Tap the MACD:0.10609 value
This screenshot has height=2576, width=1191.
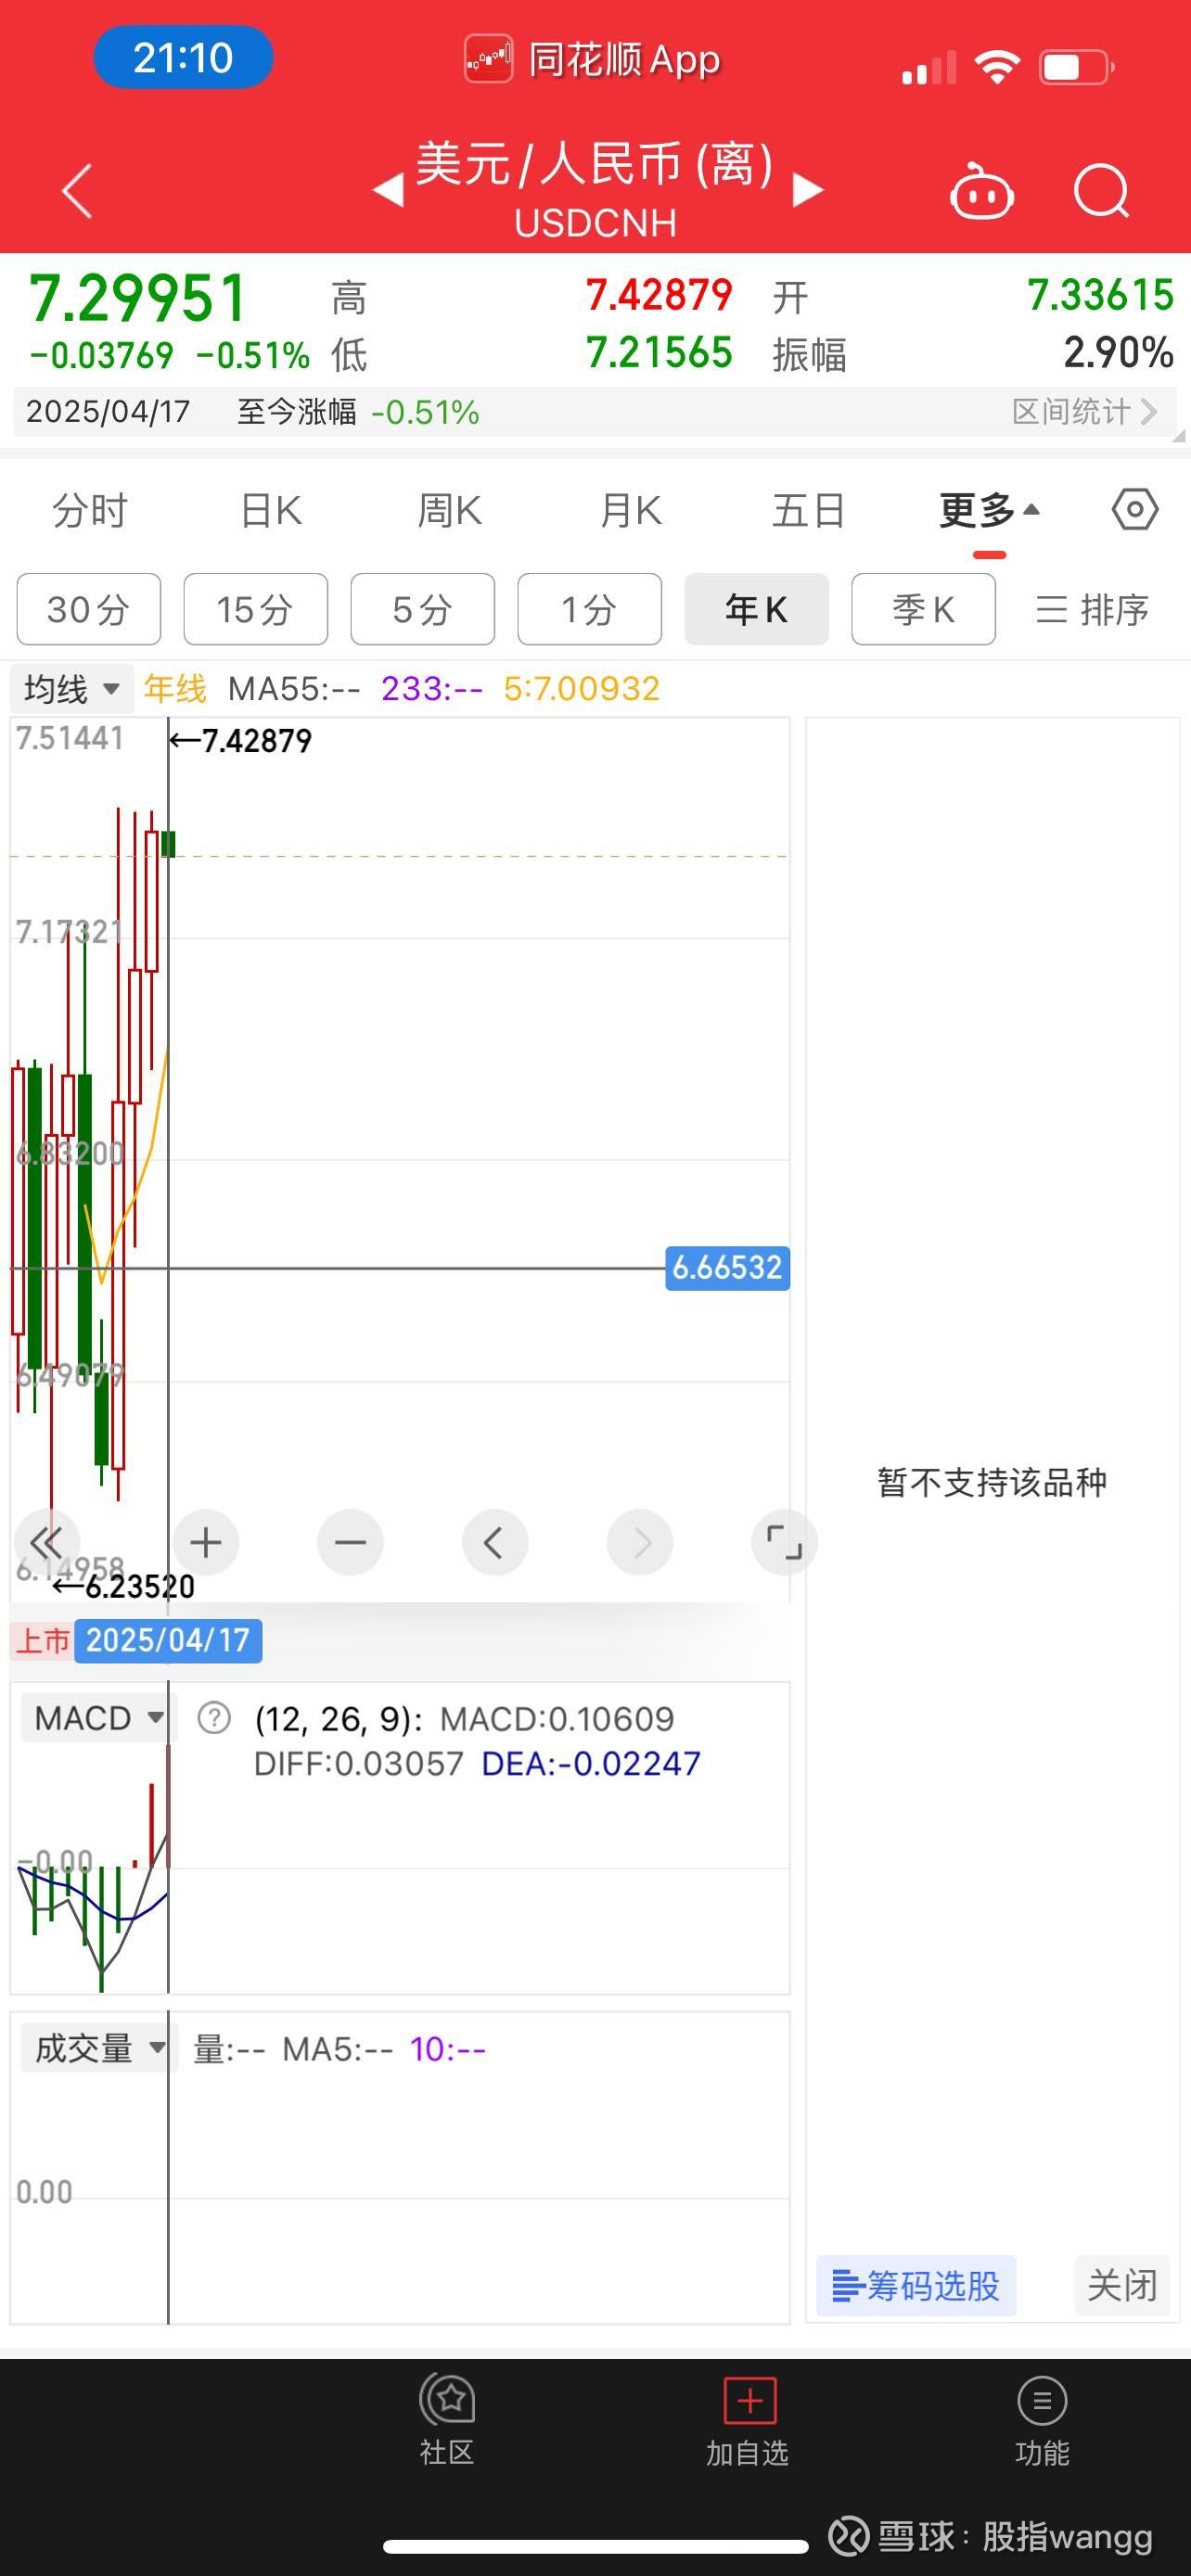(557, 1720)
